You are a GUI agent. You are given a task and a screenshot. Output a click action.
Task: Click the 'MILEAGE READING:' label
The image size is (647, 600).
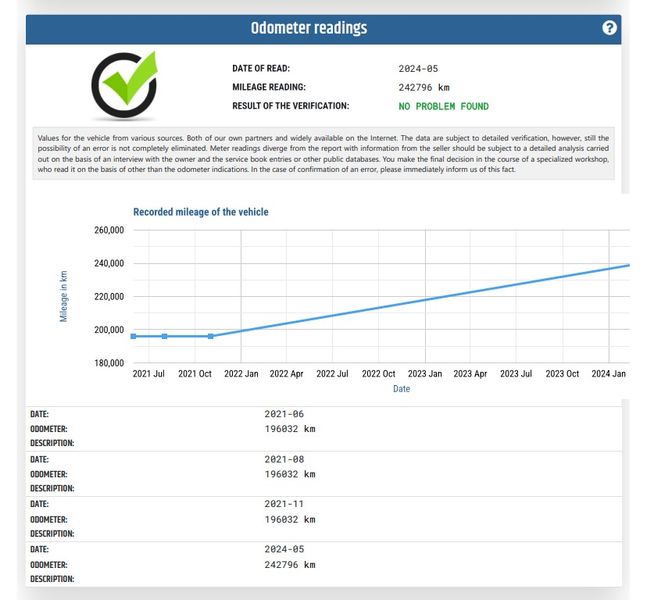click(269, 87)
